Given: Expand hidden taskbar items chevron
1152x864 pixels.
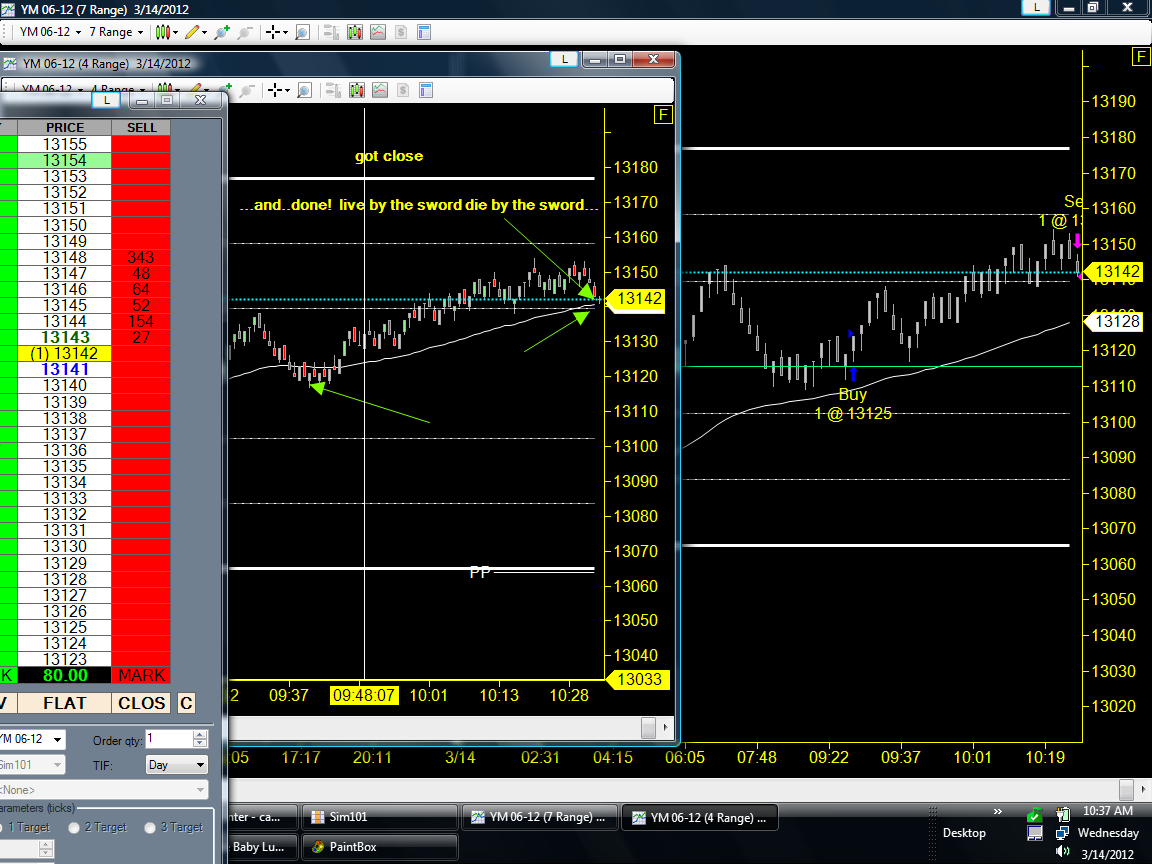Looking at the screenshot, I should click(998, 812).
